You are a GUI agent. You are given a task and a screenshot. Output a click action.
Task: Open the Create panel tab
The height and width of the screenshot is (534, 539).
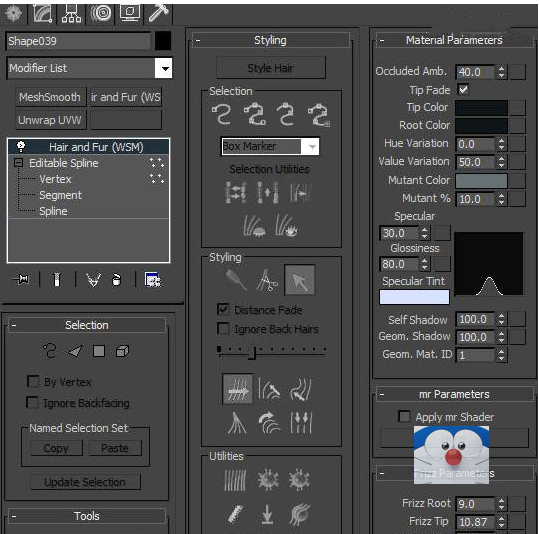(14, 13)
